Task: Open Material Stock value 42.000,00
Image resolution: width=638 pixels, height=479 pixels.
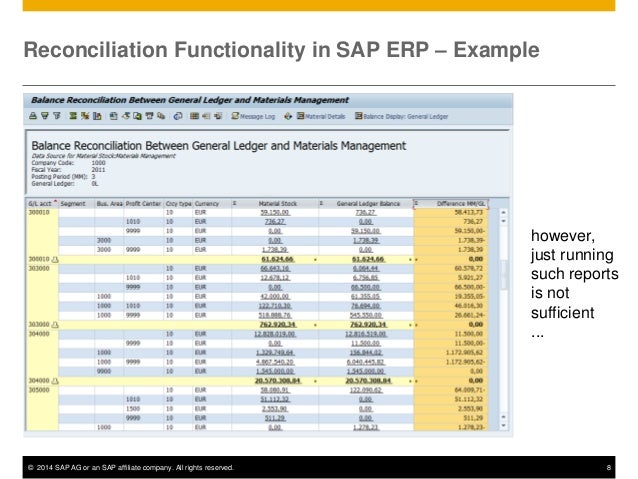Action: click(275, 297)
